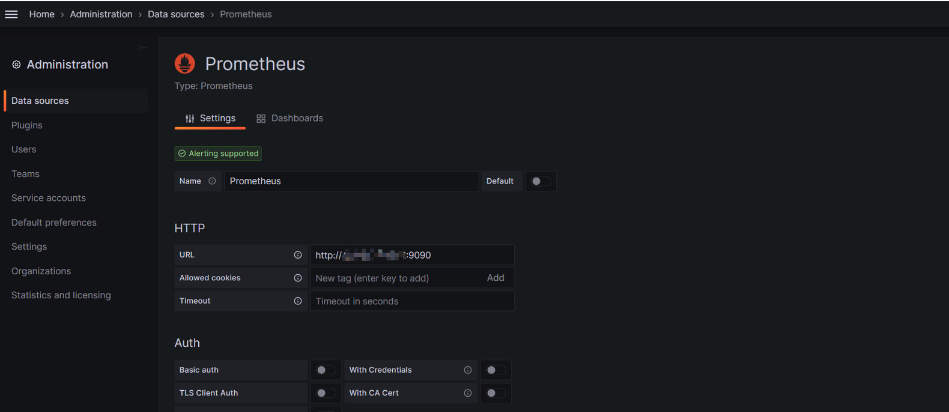Open Plugins in the Administration sidebar

(x=27, y=125)
